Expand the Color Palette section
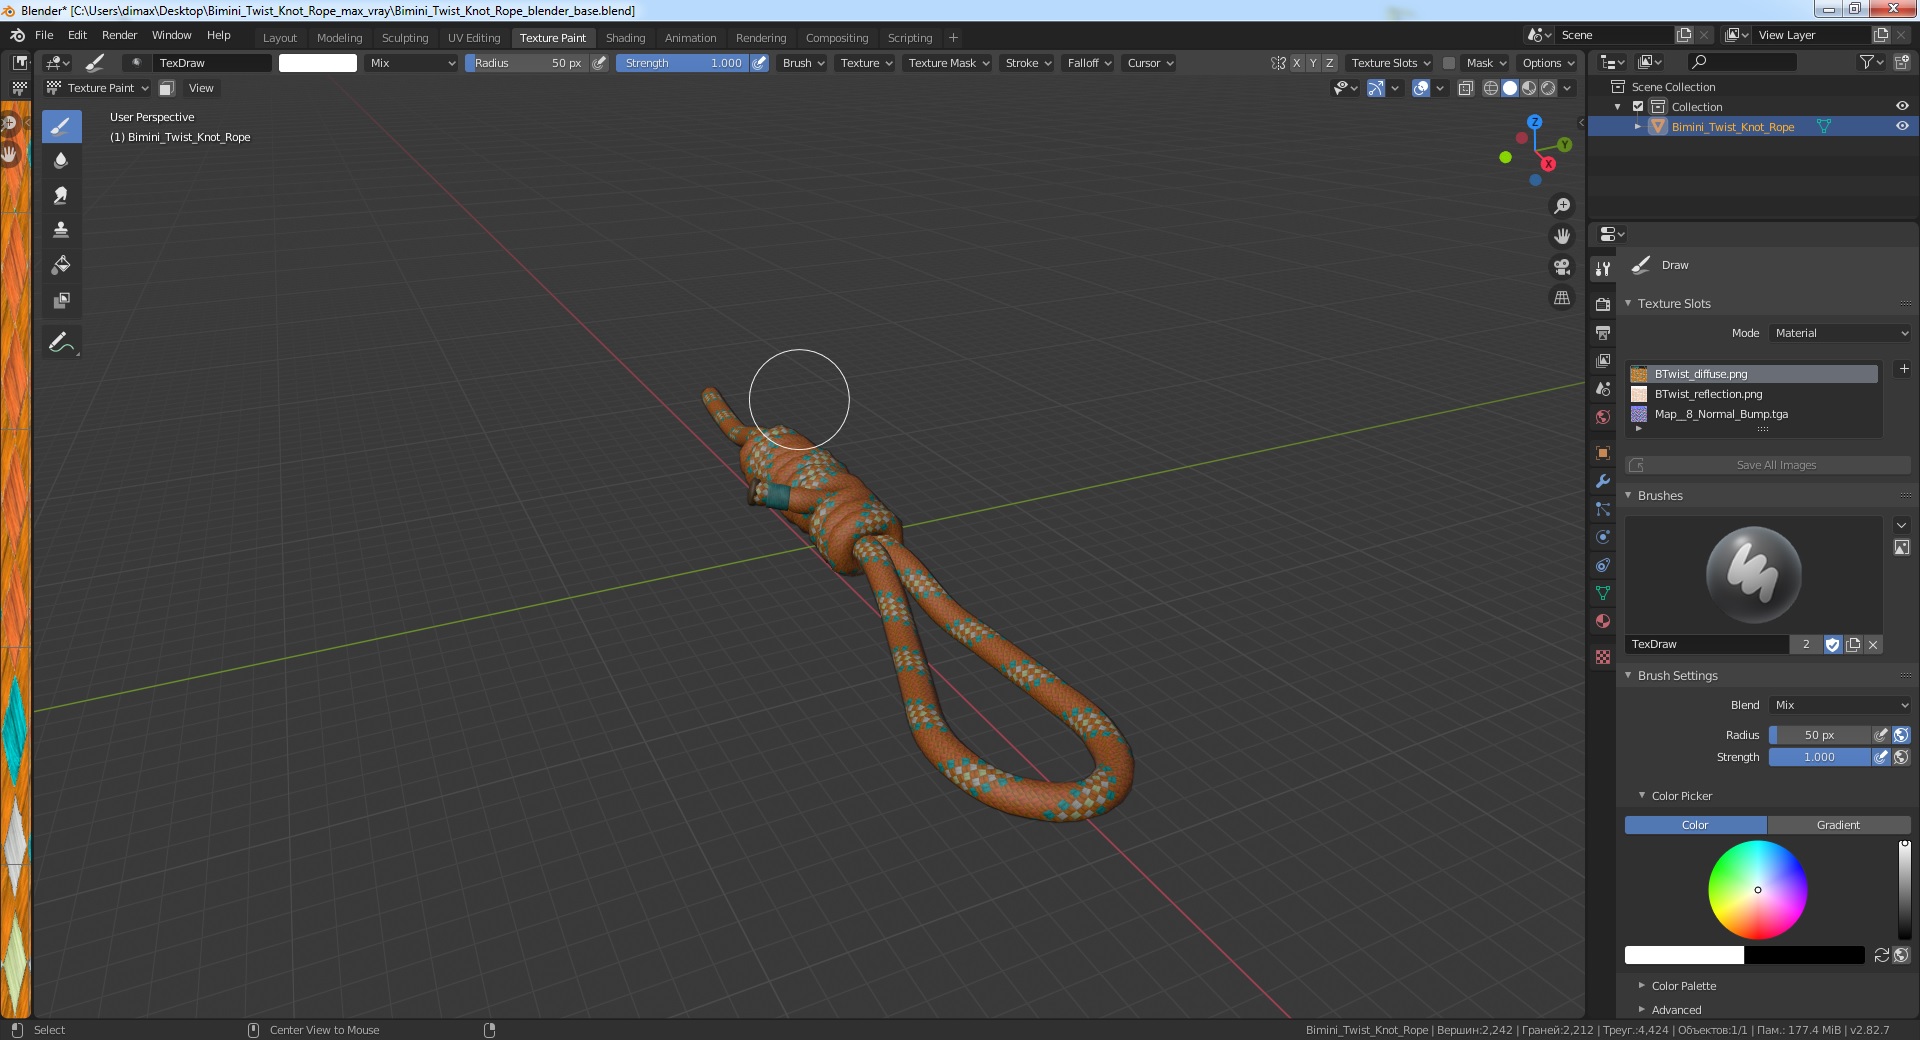 (1683, 986)
